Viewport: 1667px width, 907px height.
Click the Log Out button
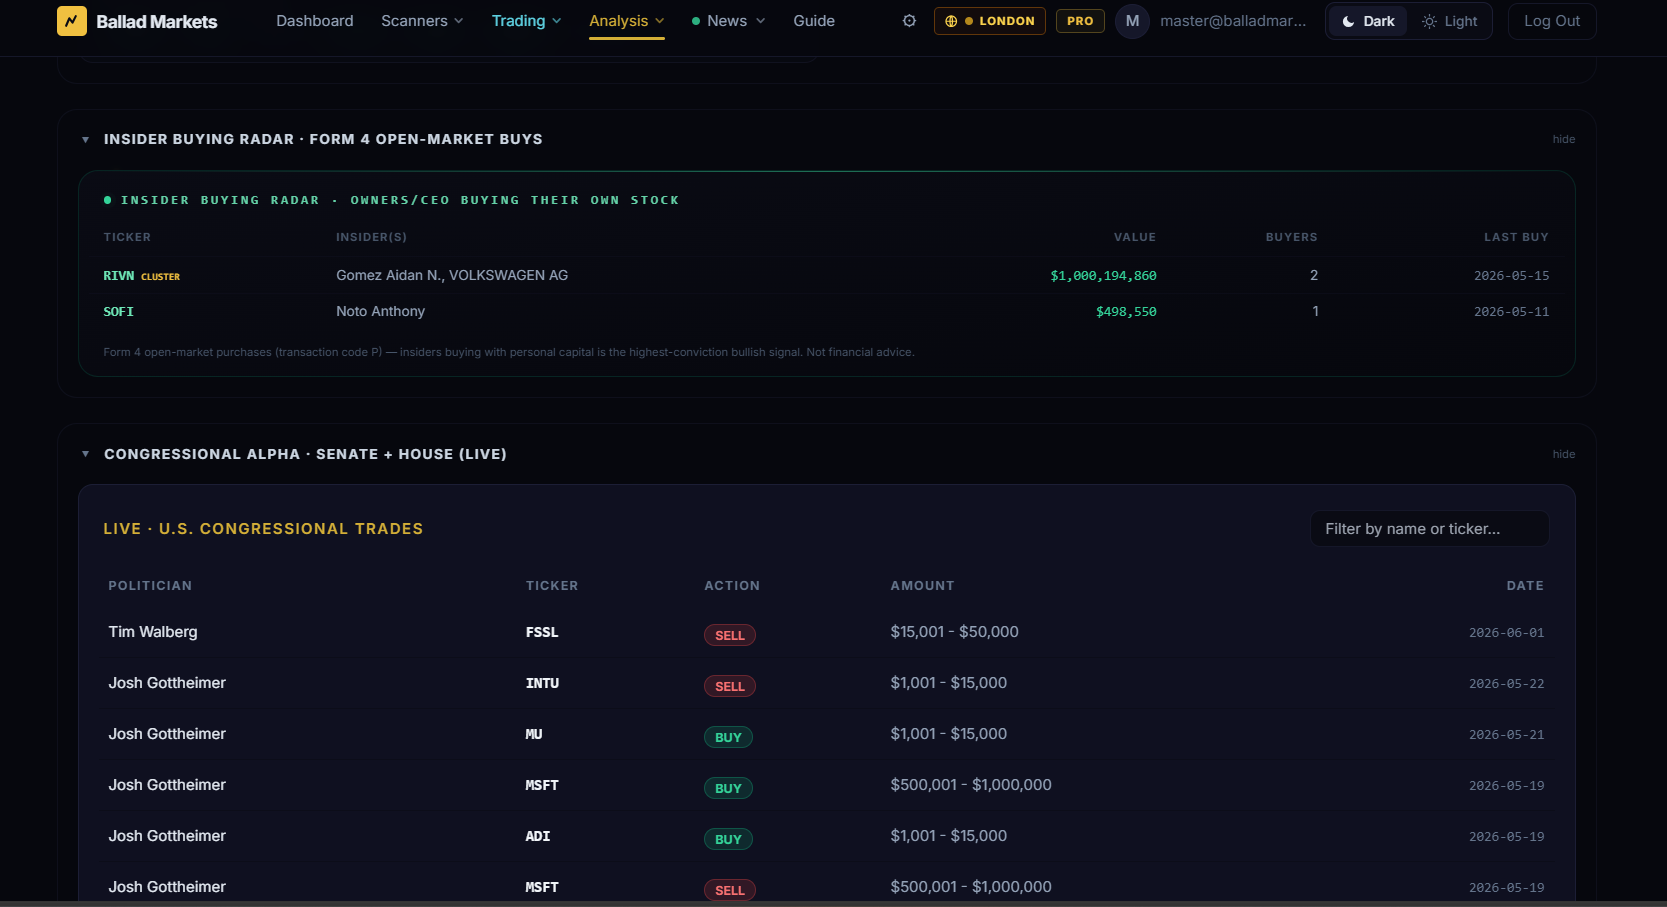pyautogui.click(x=1552, y=21)
